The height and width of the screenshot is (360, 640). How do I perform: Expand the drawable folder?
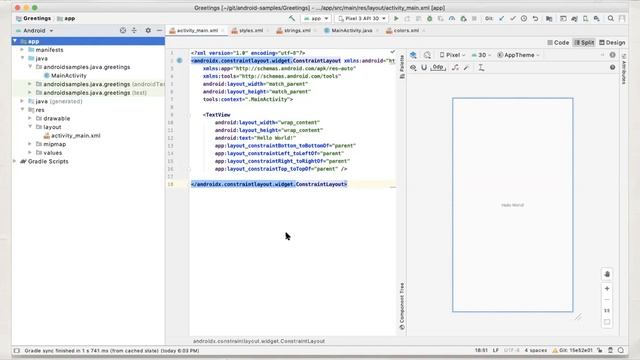[30, 118]
